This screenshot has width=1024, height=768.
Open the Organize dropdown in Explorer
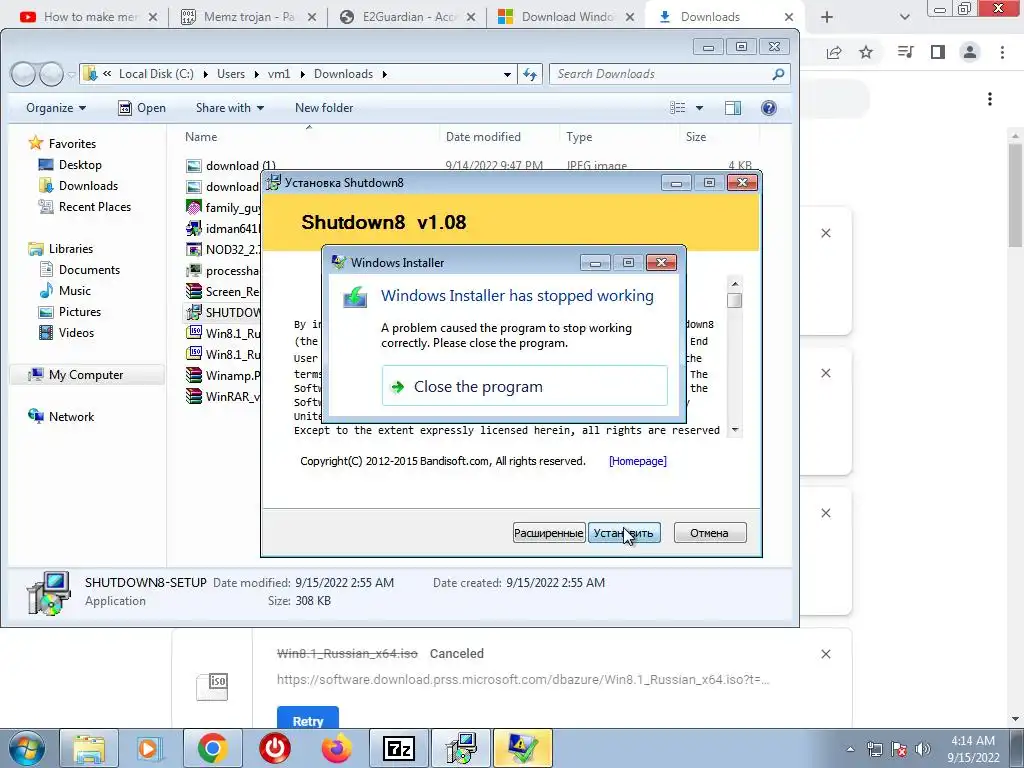click(x=56, y=108)
